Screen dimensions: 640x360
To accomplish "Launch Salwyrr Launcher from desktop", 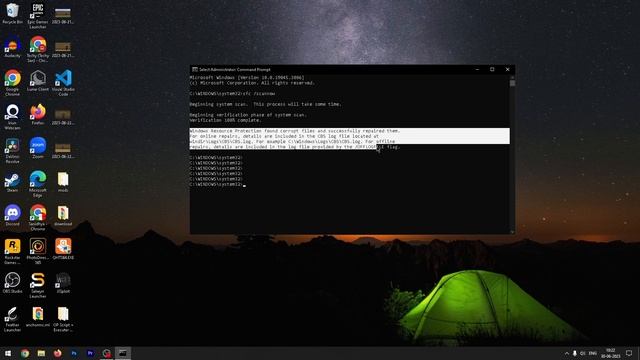I will coord(38,285).
